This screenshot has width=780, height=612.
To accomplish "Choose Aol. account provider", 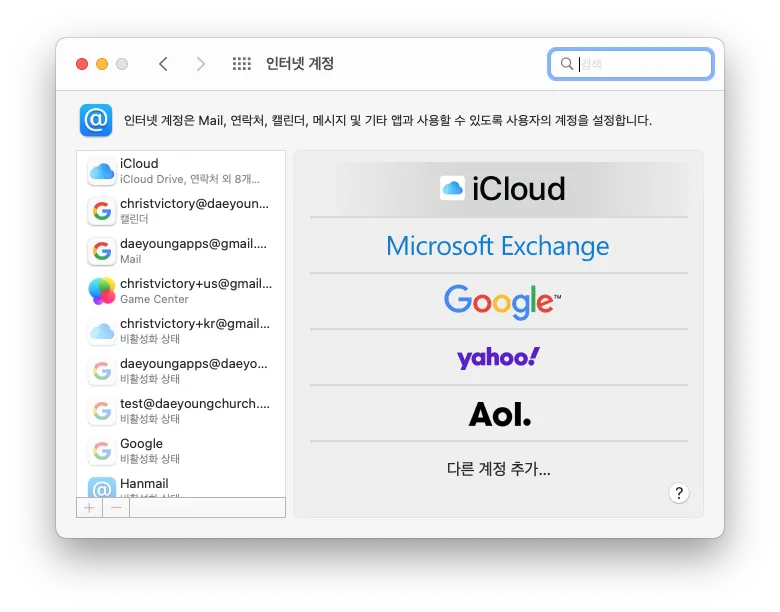I will click(499, 413).
